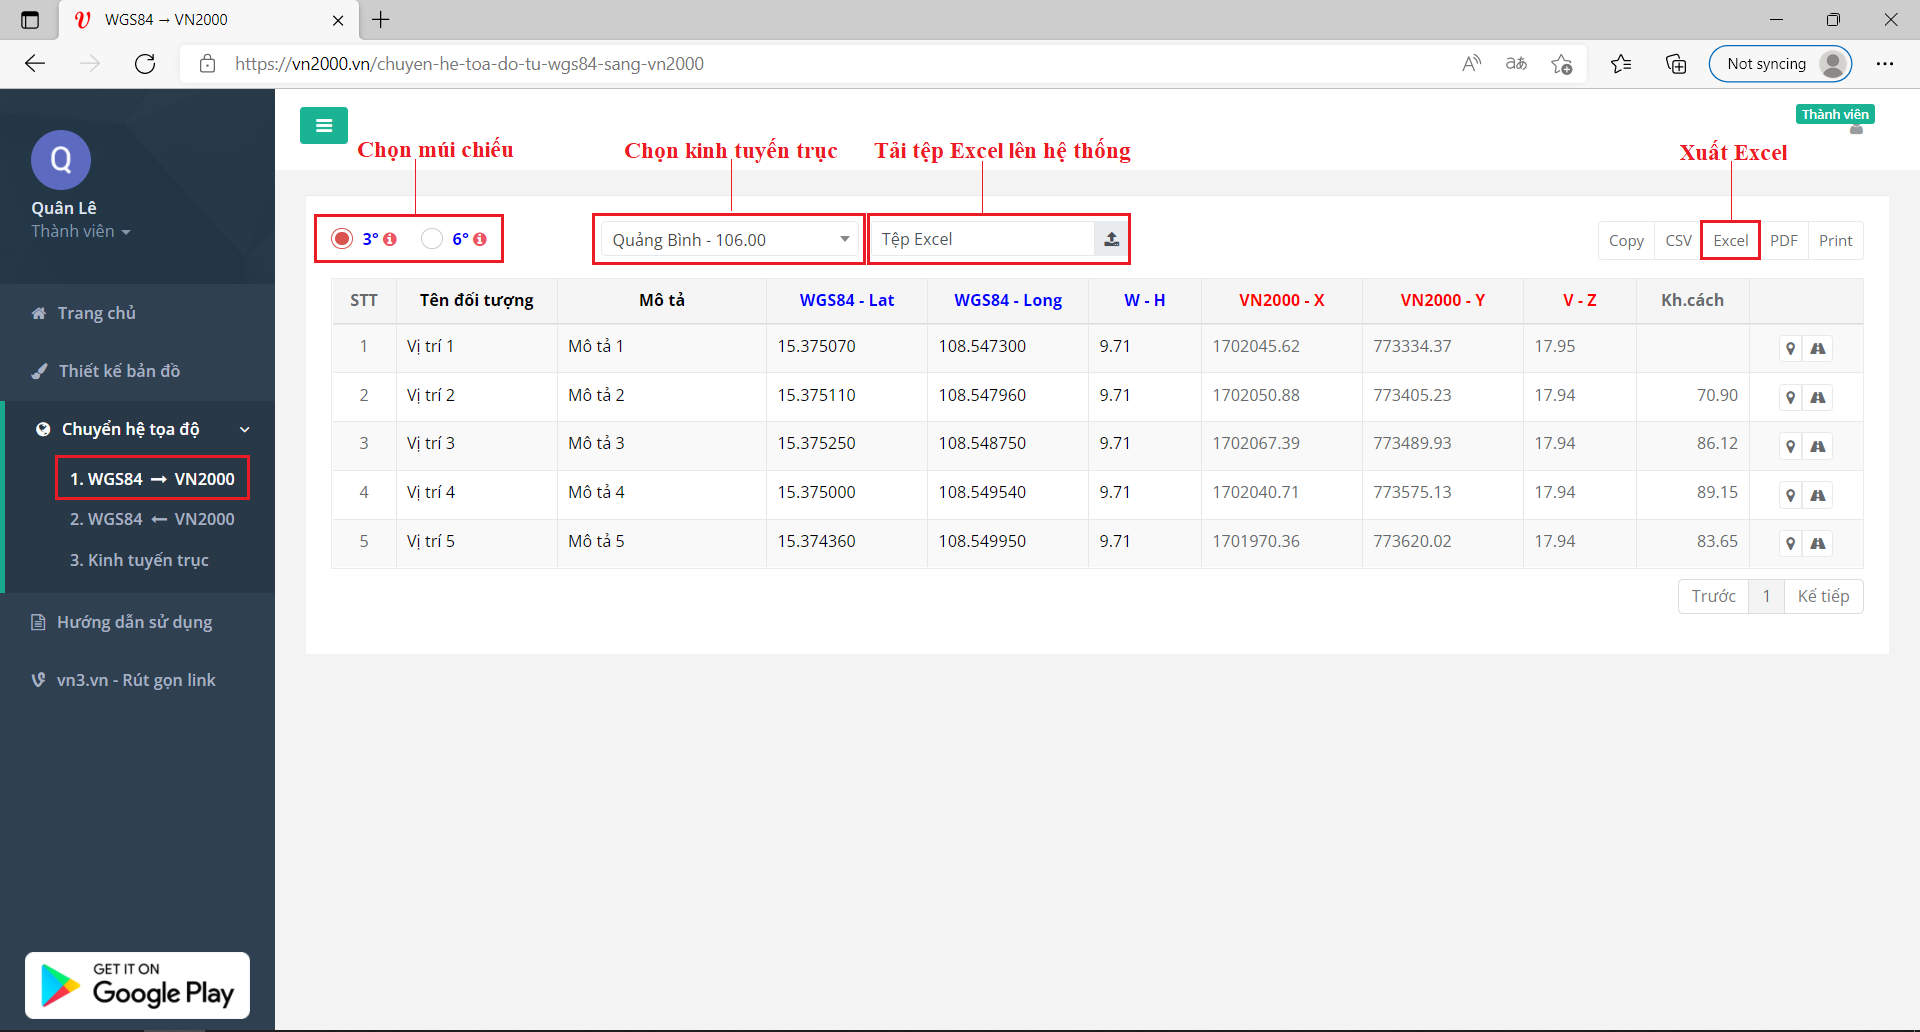Viewport: 1920px width, 1032px height.
Task: Click the Excel file upload icon
Action: pos(1111,239)
